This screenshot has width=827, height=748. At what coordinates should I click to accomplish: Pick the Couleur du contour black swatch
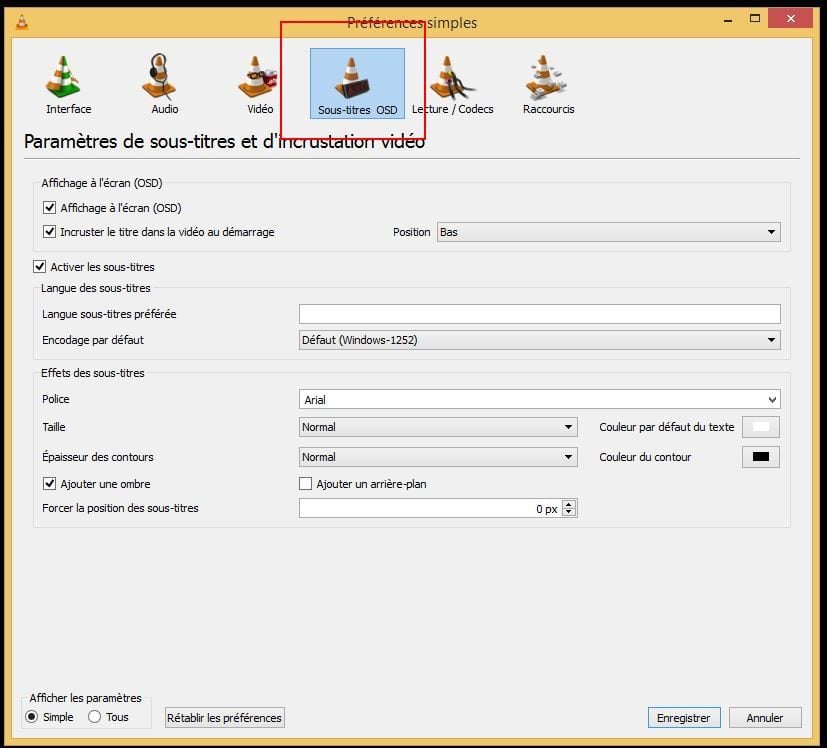point(761,457)
